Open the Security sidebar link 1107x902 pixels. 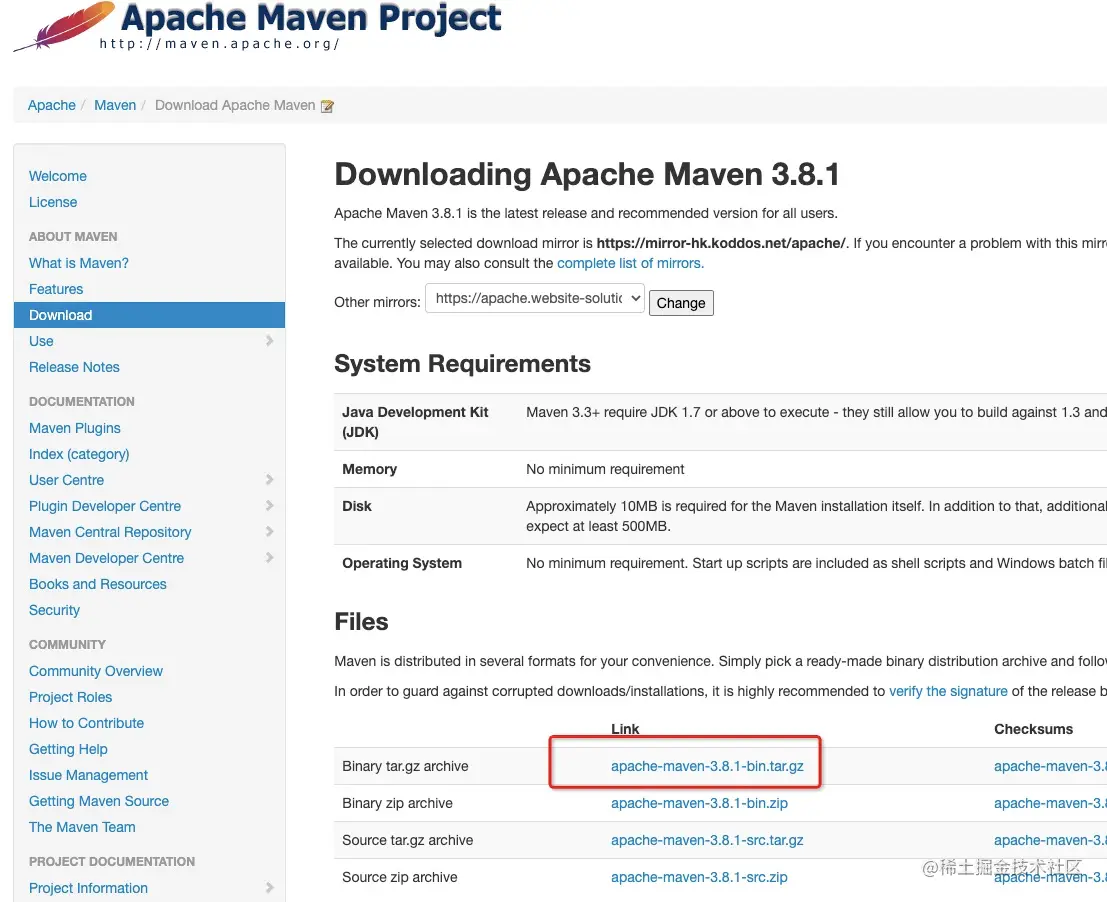click(x=54, y=611)
